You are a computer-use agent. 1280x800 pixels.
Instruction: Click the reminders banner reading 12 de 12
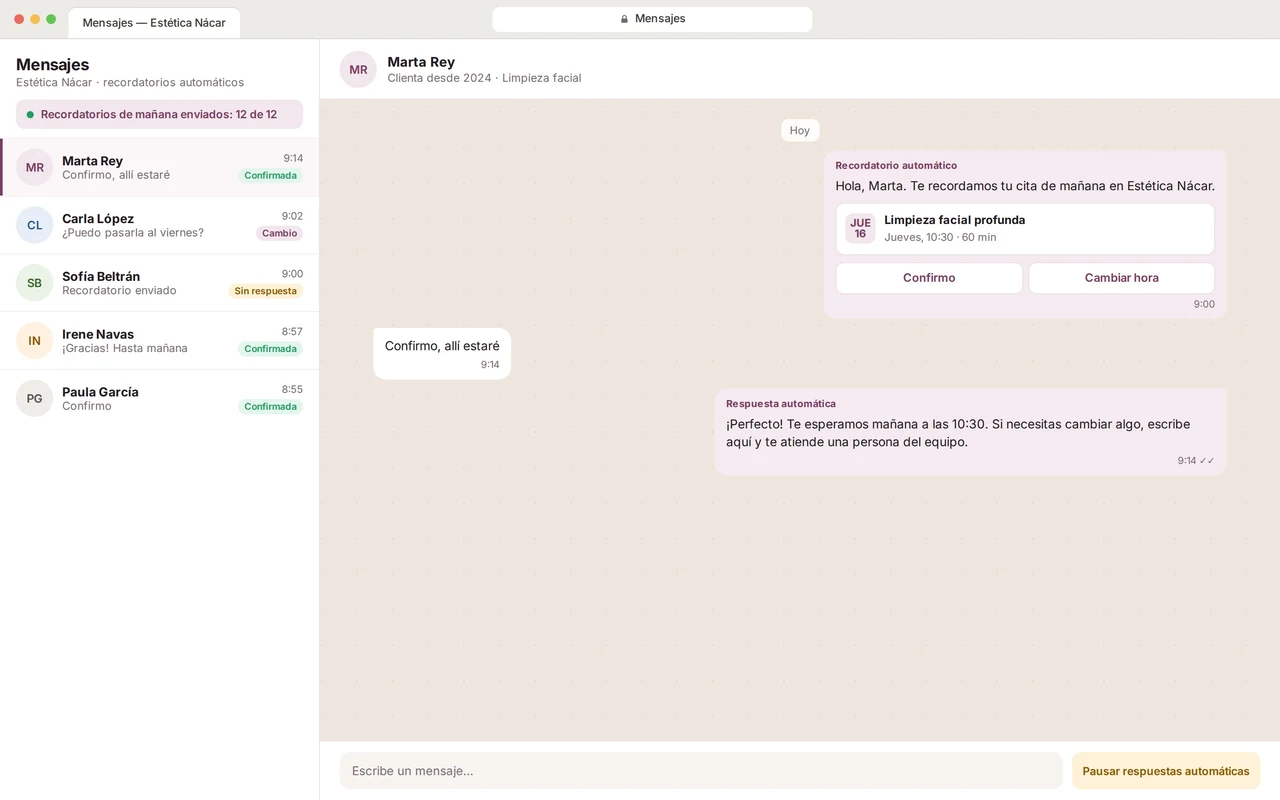tap(159, 114)
